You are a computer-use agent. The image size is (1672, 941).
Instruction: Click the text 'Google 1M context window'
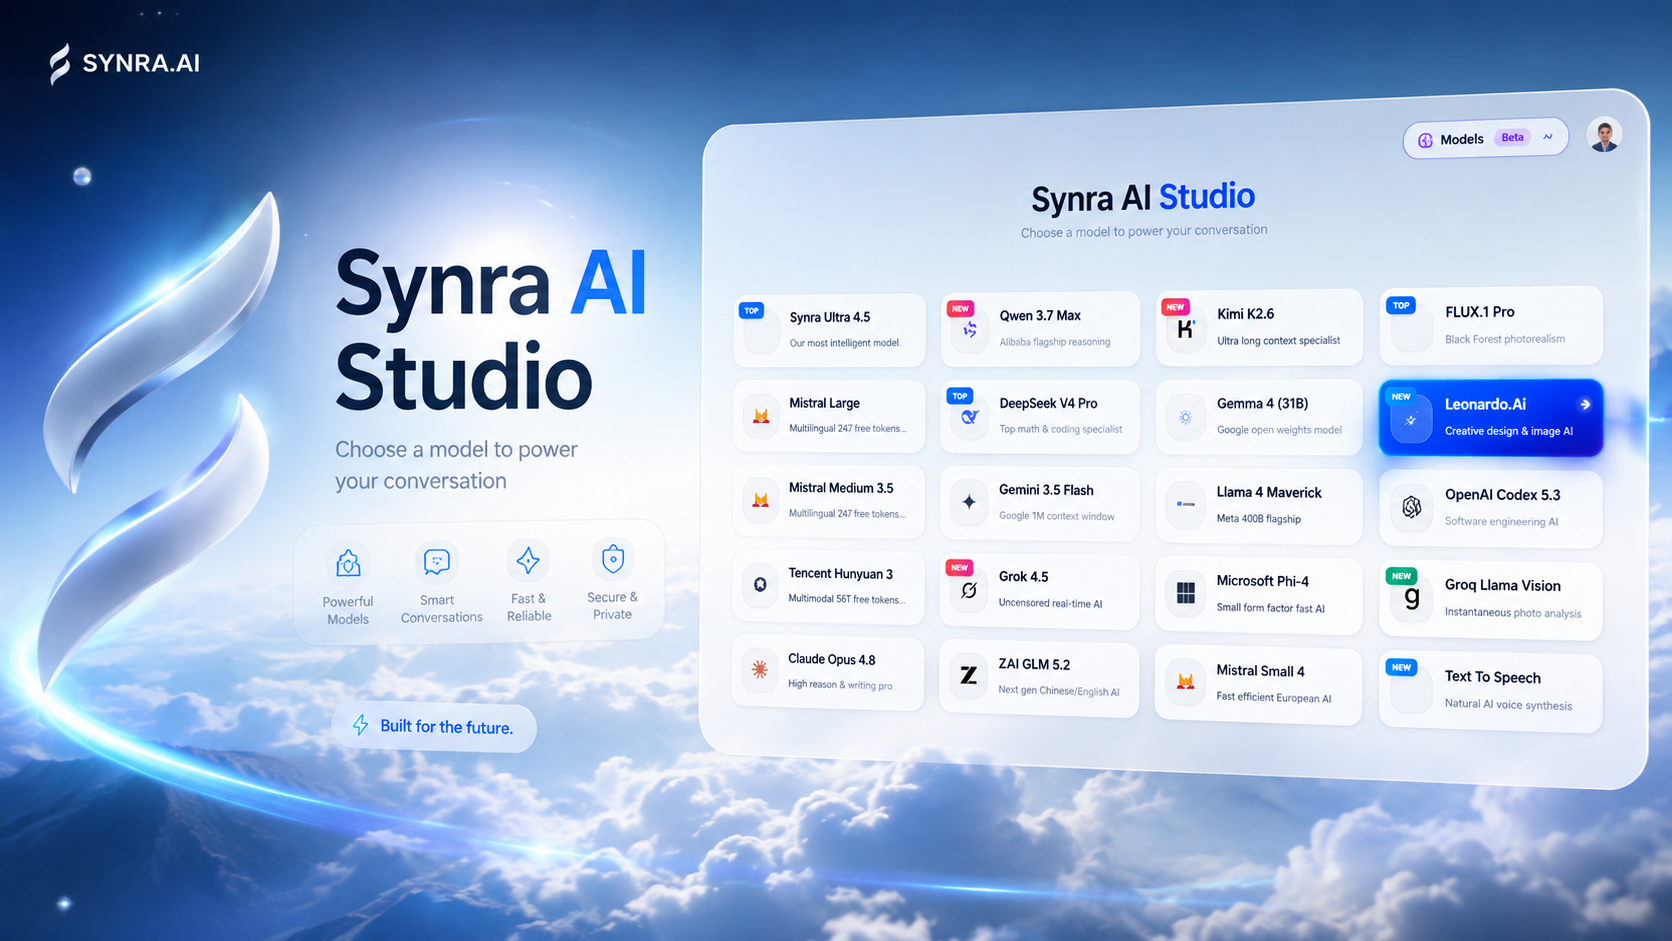point(1056,516)
